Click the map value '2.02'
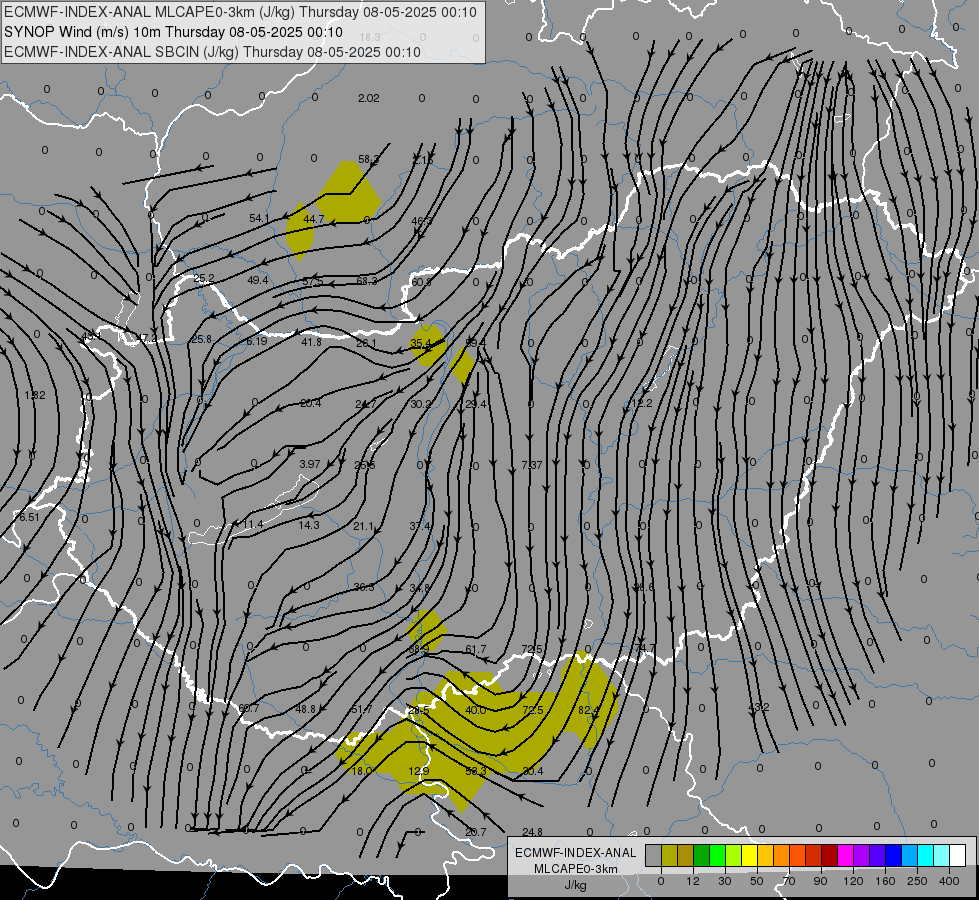 point(368,98)
